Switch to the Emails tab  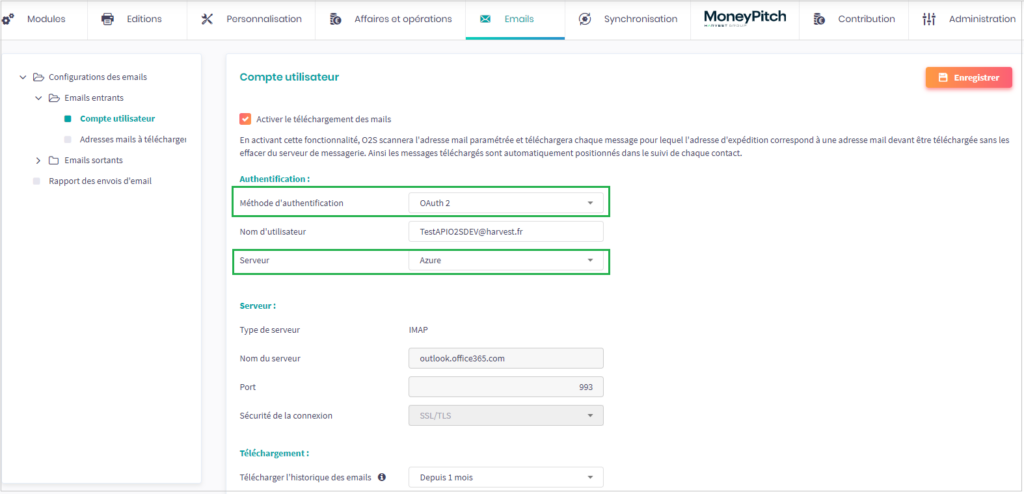pyautogui.click(x=515, y=19)
